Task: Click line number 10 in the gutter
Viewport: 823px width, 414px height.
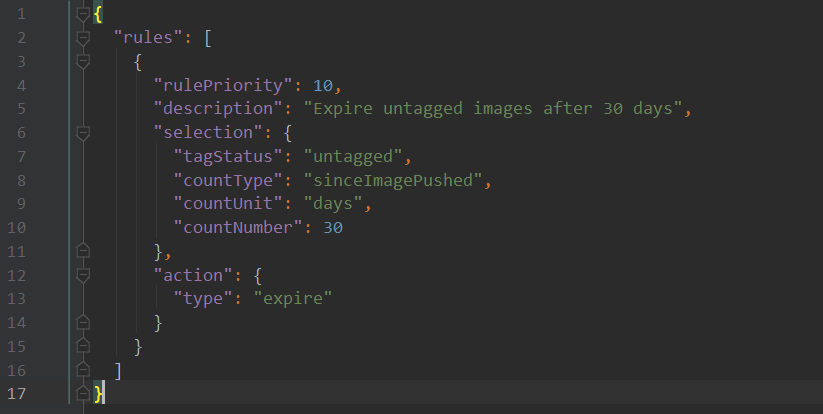Action: pos(16,228)
